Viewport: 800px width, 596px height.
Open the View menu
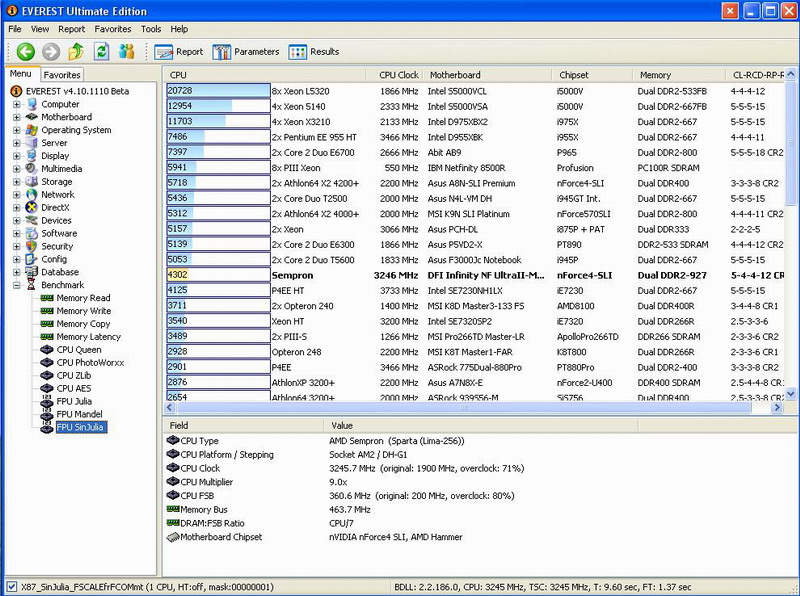(40, 29)
